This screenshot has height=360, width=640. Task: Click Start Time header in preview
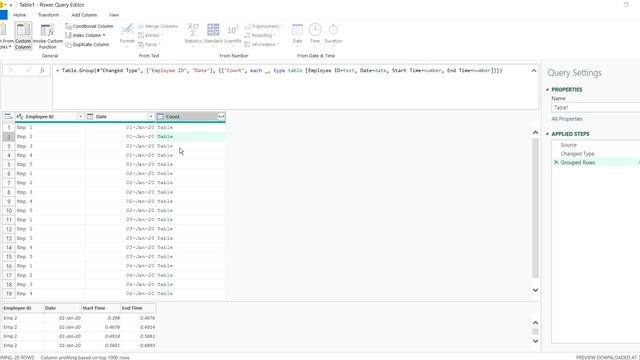click(x=100, y=308)
